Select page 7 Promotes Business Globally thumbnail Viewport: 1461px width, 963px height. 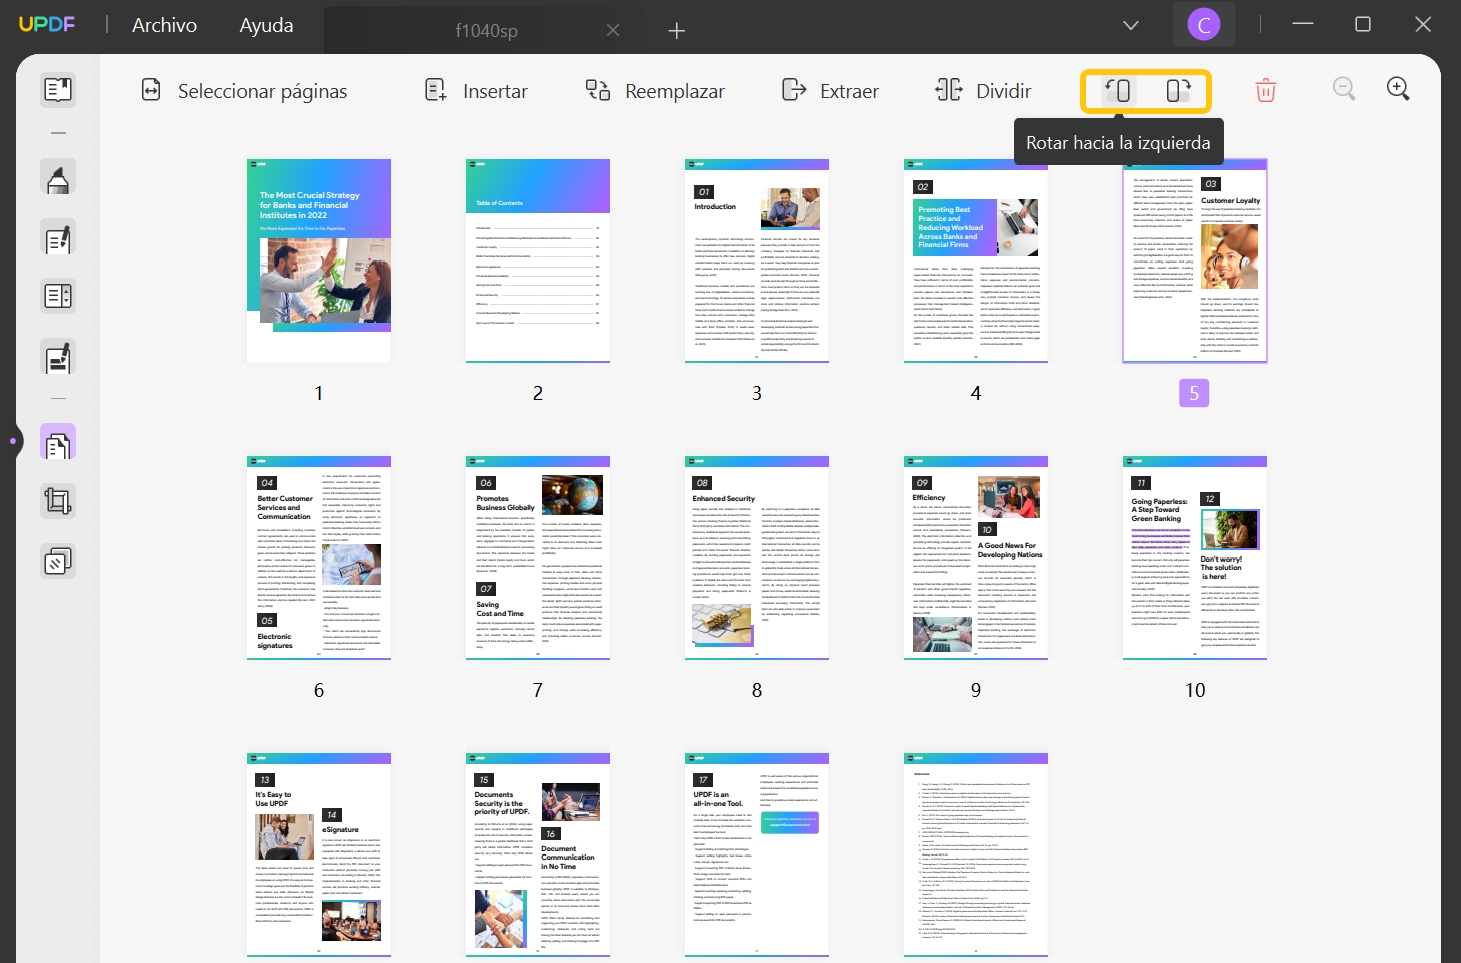coord(538,558)
